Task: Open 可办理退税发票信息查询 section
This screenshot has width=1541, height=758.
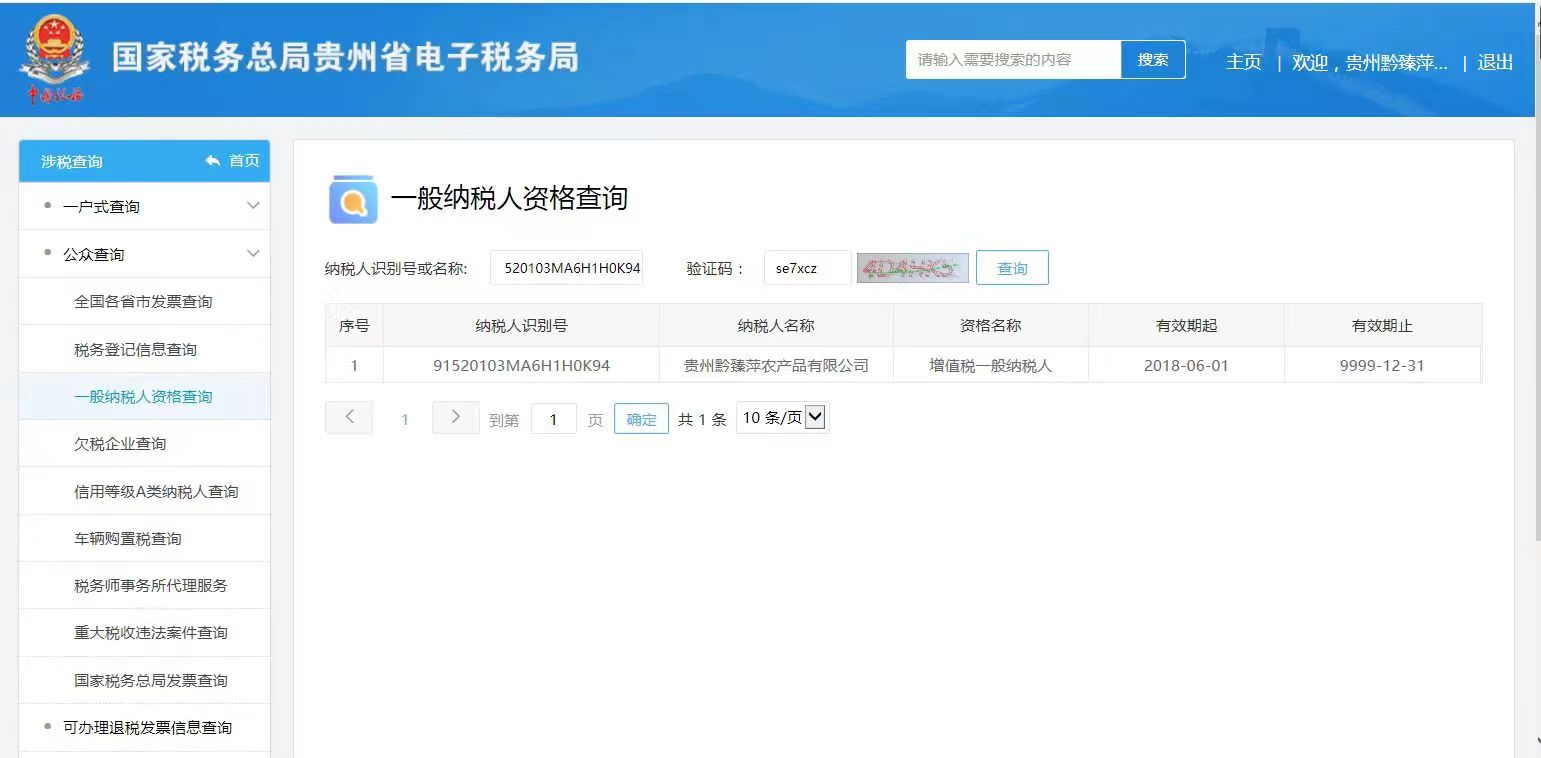Action: pos(147,728)
